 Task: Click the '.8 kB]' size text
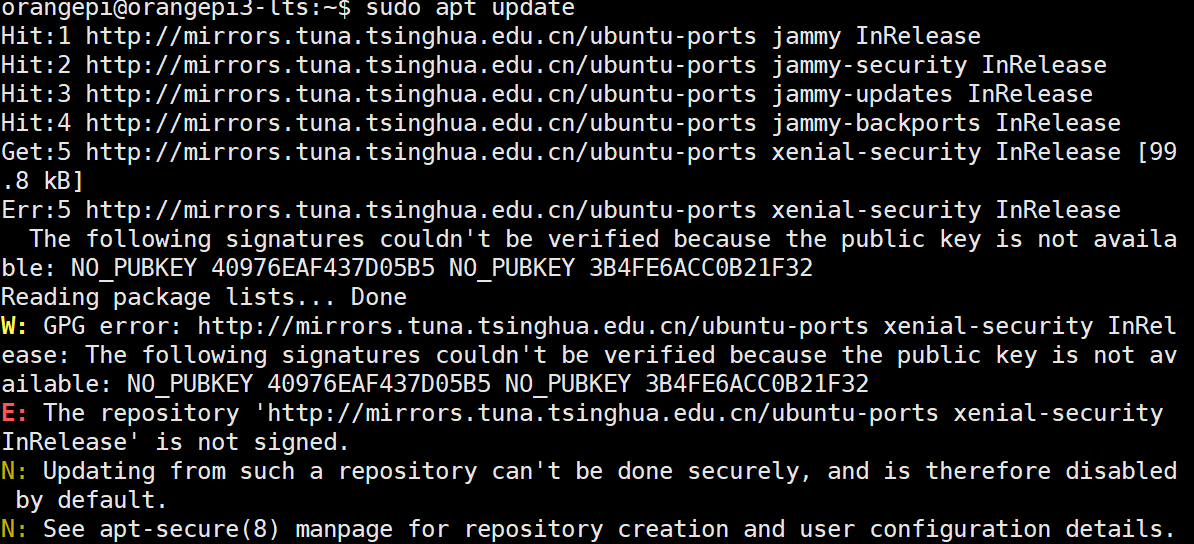[43, 181]
